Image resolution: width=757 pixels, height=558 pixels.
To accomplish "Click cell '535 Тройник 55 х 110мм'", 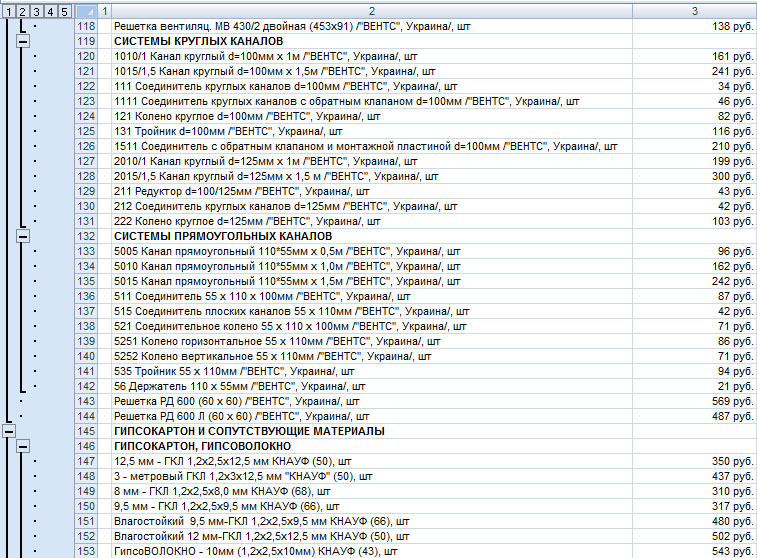I will 372,371.
